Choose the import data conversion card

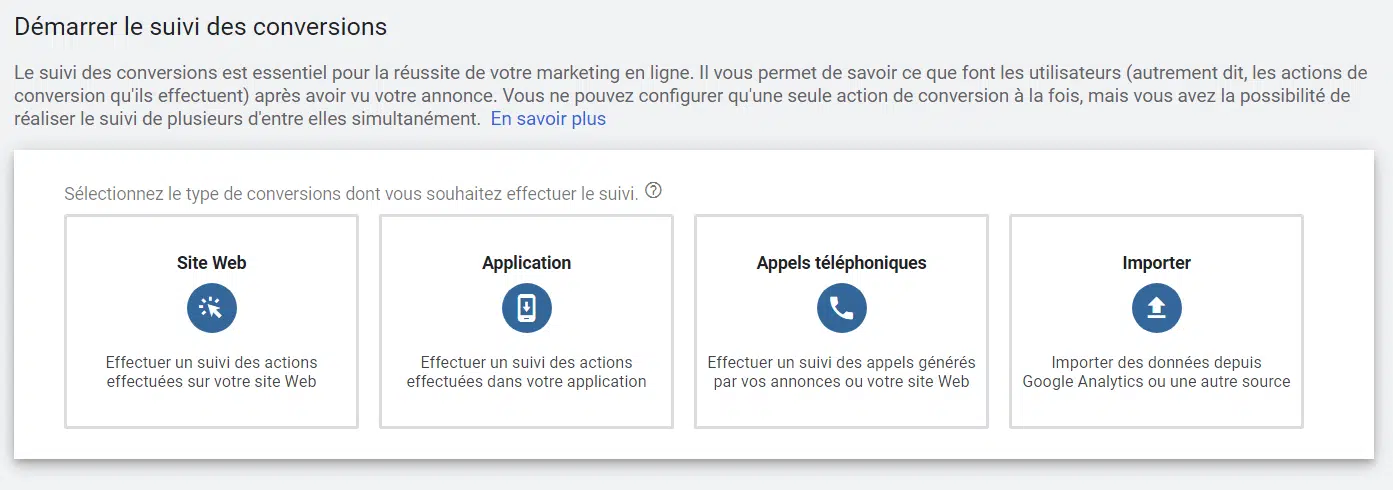coord(1157,322)
